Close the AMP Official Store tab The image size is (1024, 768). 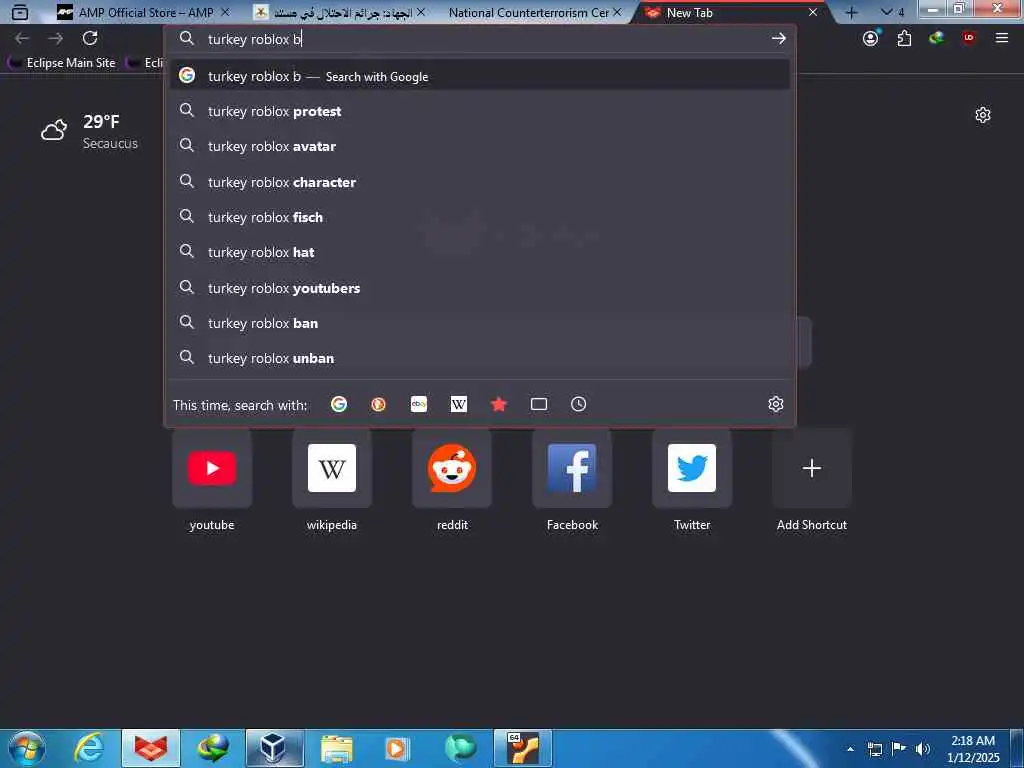pyautogui.click(x=225, y=12)
